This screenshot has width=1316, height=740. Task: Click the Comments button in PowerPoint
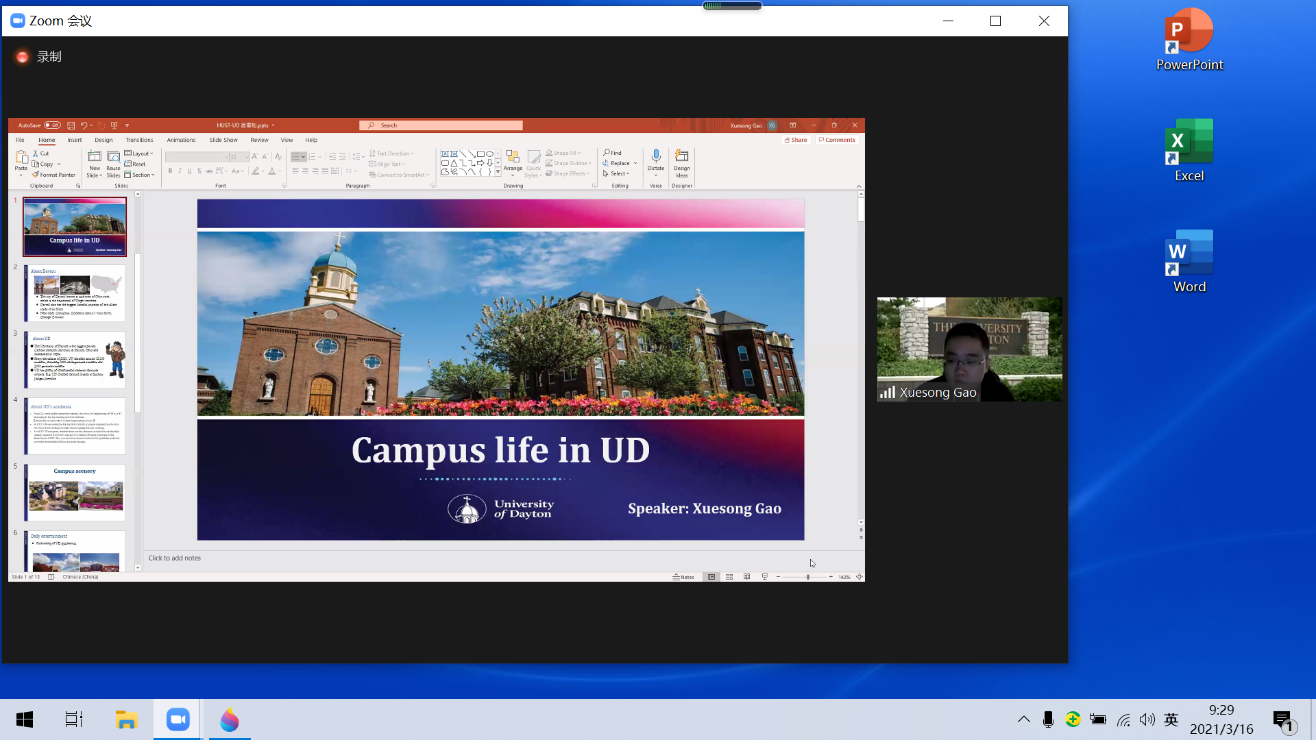tap(837, 140)
